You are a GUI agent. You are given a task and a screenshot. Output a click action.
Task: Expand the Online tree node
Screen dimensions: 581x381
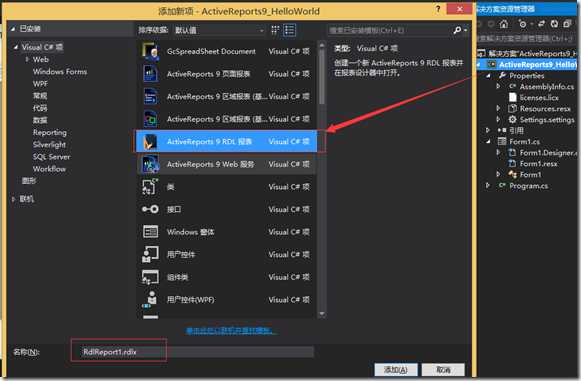click(x=13, y=199)
